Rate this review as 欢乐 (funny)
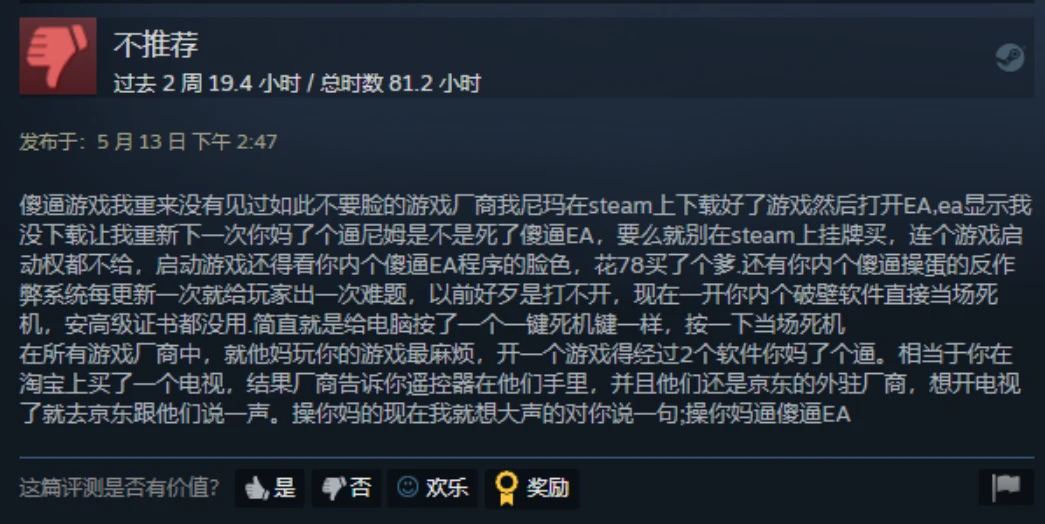 (x=433, y=488)
